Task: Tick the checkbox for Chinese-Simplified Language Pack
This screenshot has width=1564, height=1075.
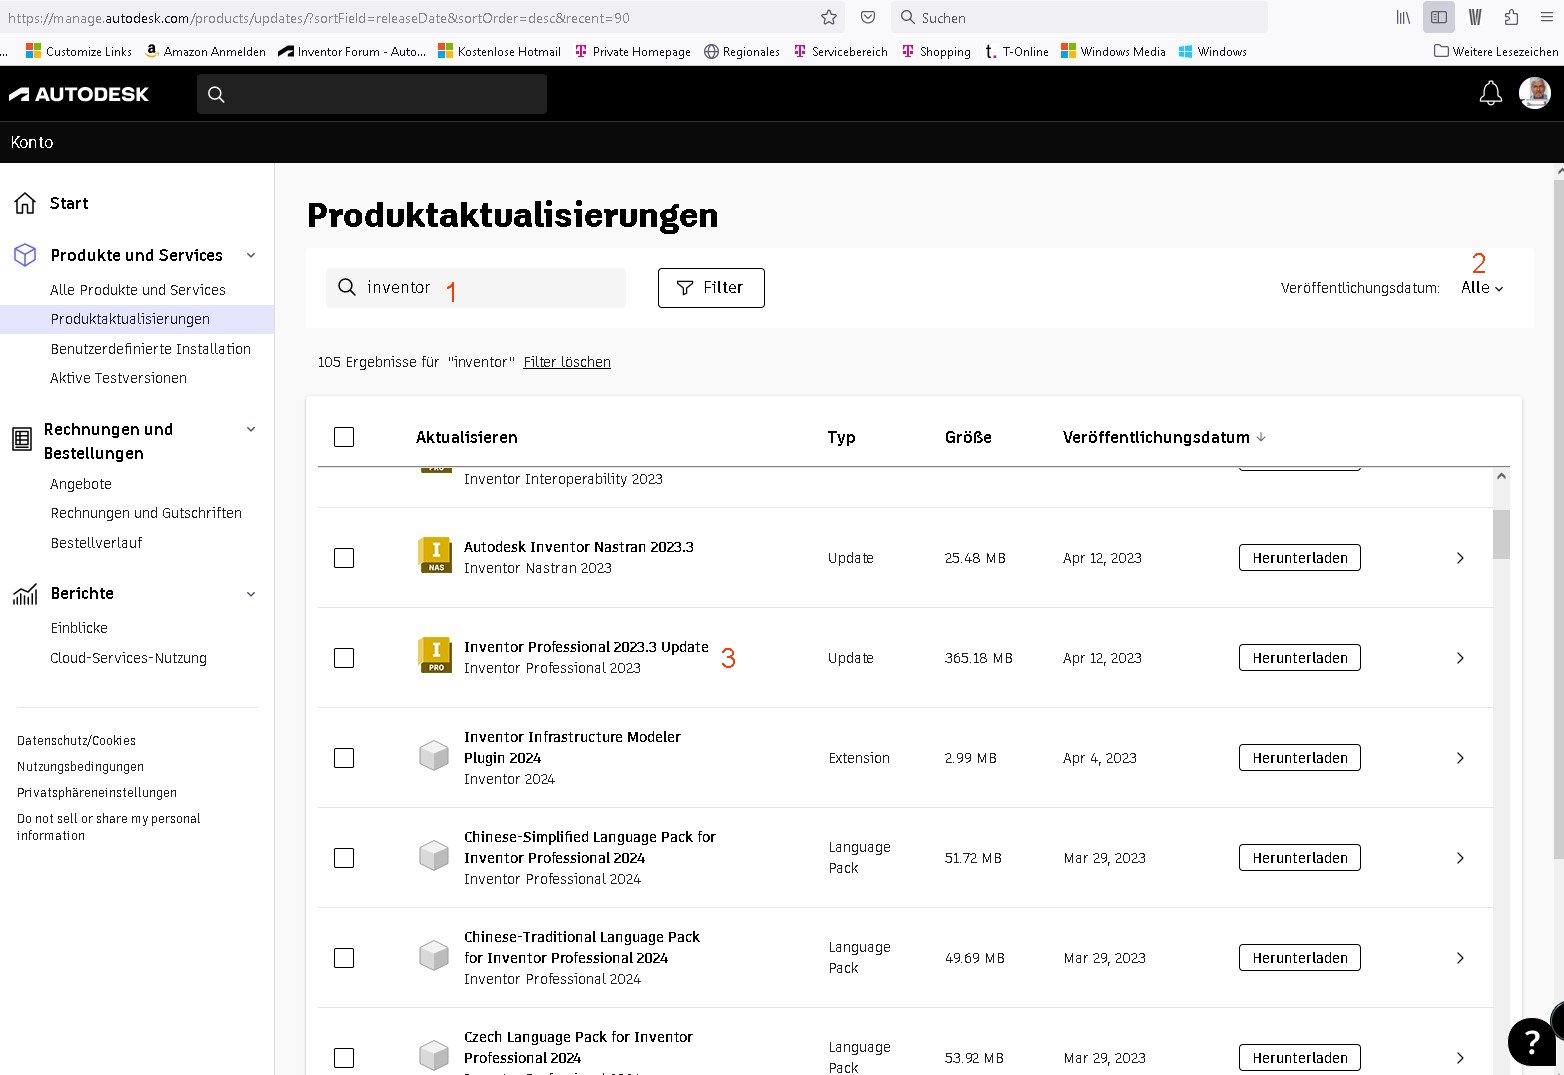Action: tap(344, 858)
